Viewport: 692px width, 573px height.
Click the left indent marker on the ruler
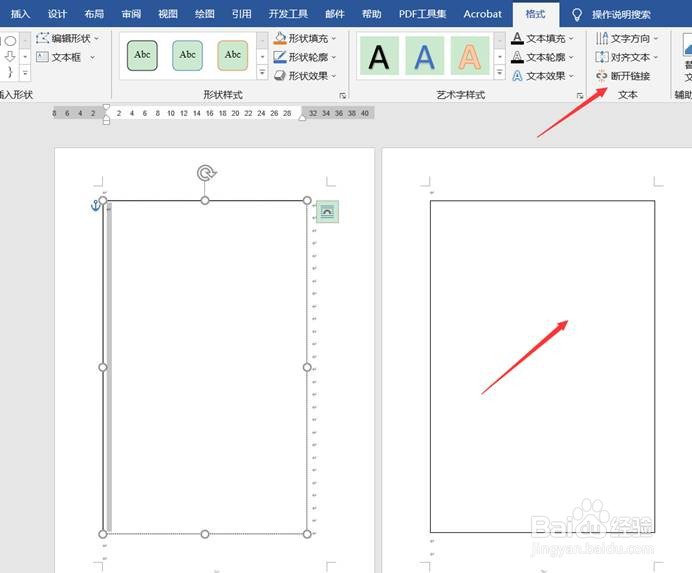[x=106, y=121]
